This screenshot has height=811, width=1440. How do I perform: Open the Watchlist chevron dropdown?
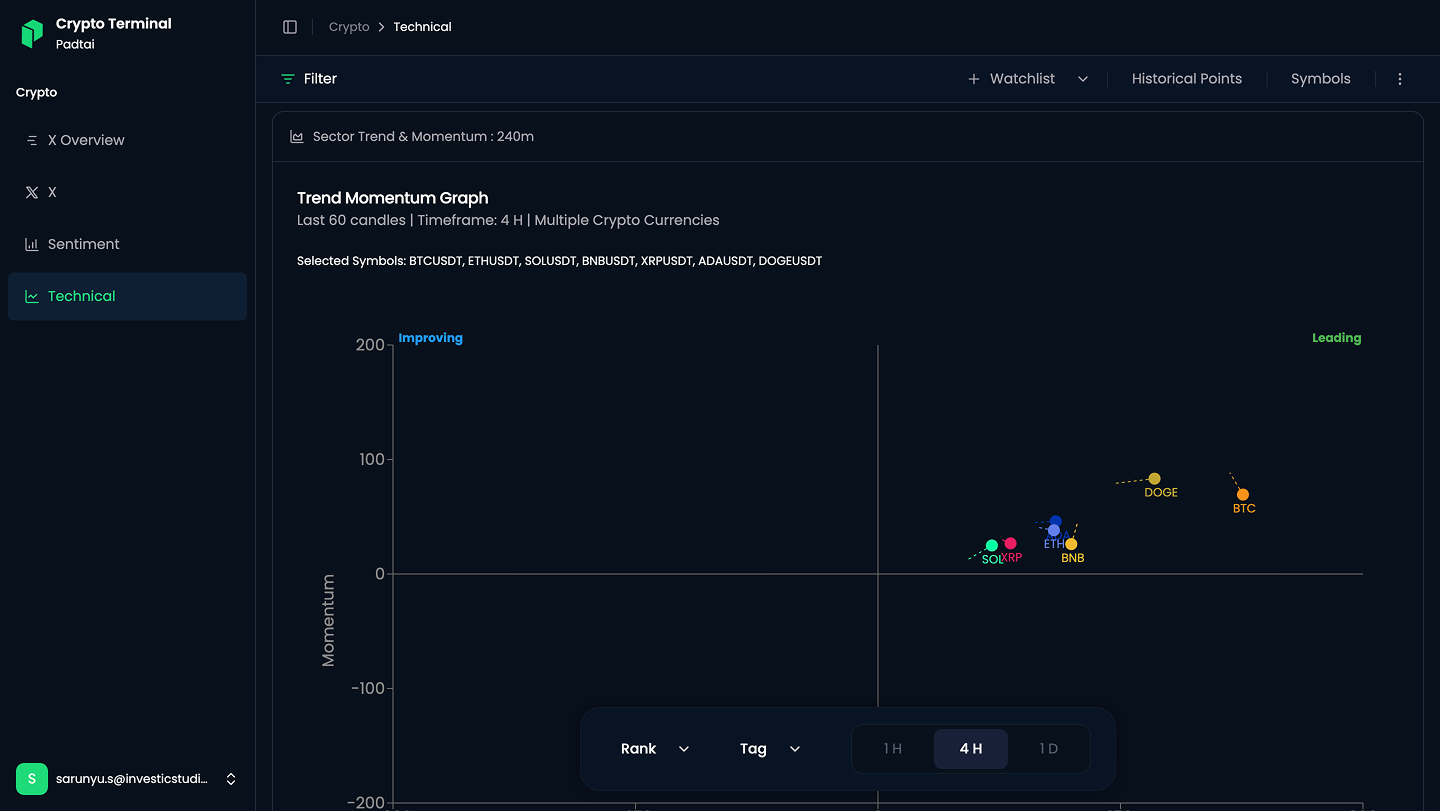pyautogui.click(x=1082, y=78)
